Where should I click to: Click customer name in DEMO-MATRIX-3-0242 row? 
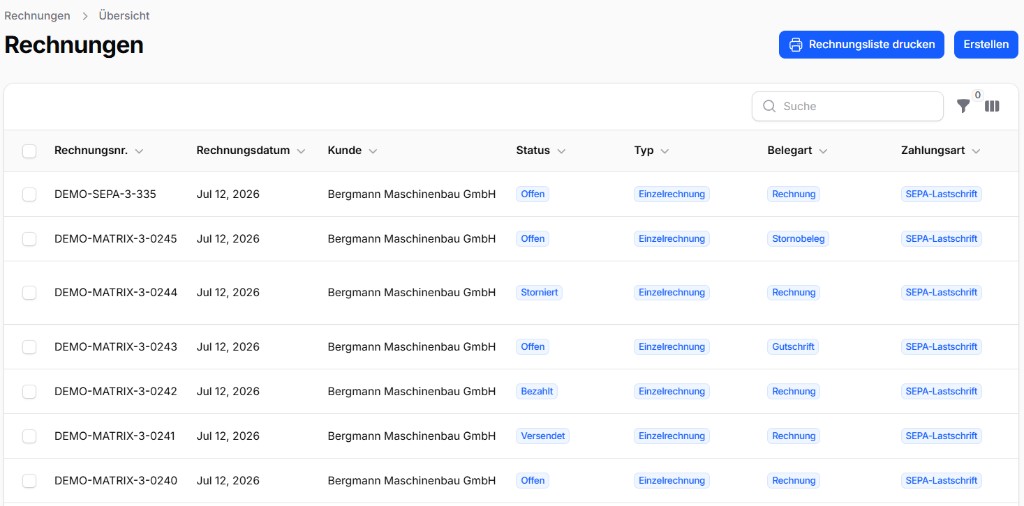click(412, 392)
